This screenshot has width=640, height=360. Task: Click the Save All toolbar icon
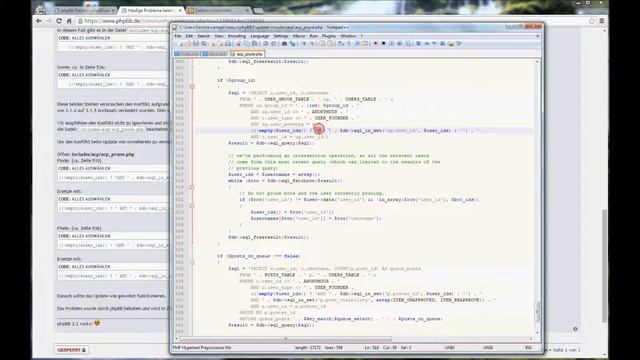[204, 43]
